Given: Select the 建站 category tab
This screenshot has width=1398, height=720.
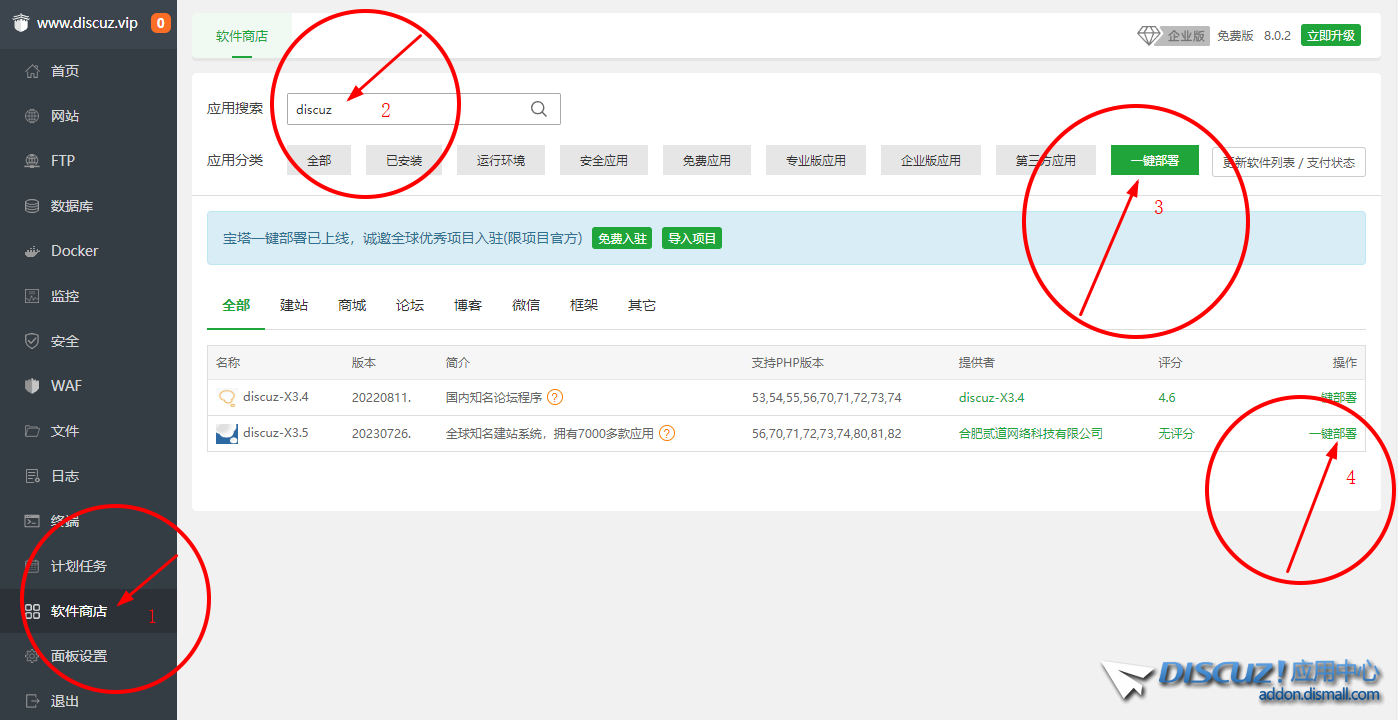Looking at the screenshot, I should 294,305.
